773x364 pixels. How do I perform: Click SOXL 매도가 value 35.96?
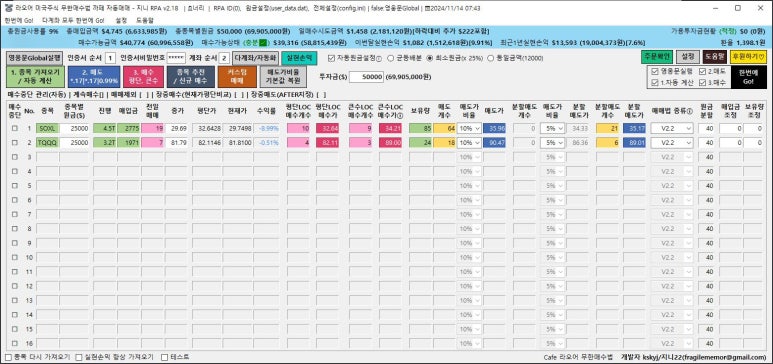tap(494, 128)
